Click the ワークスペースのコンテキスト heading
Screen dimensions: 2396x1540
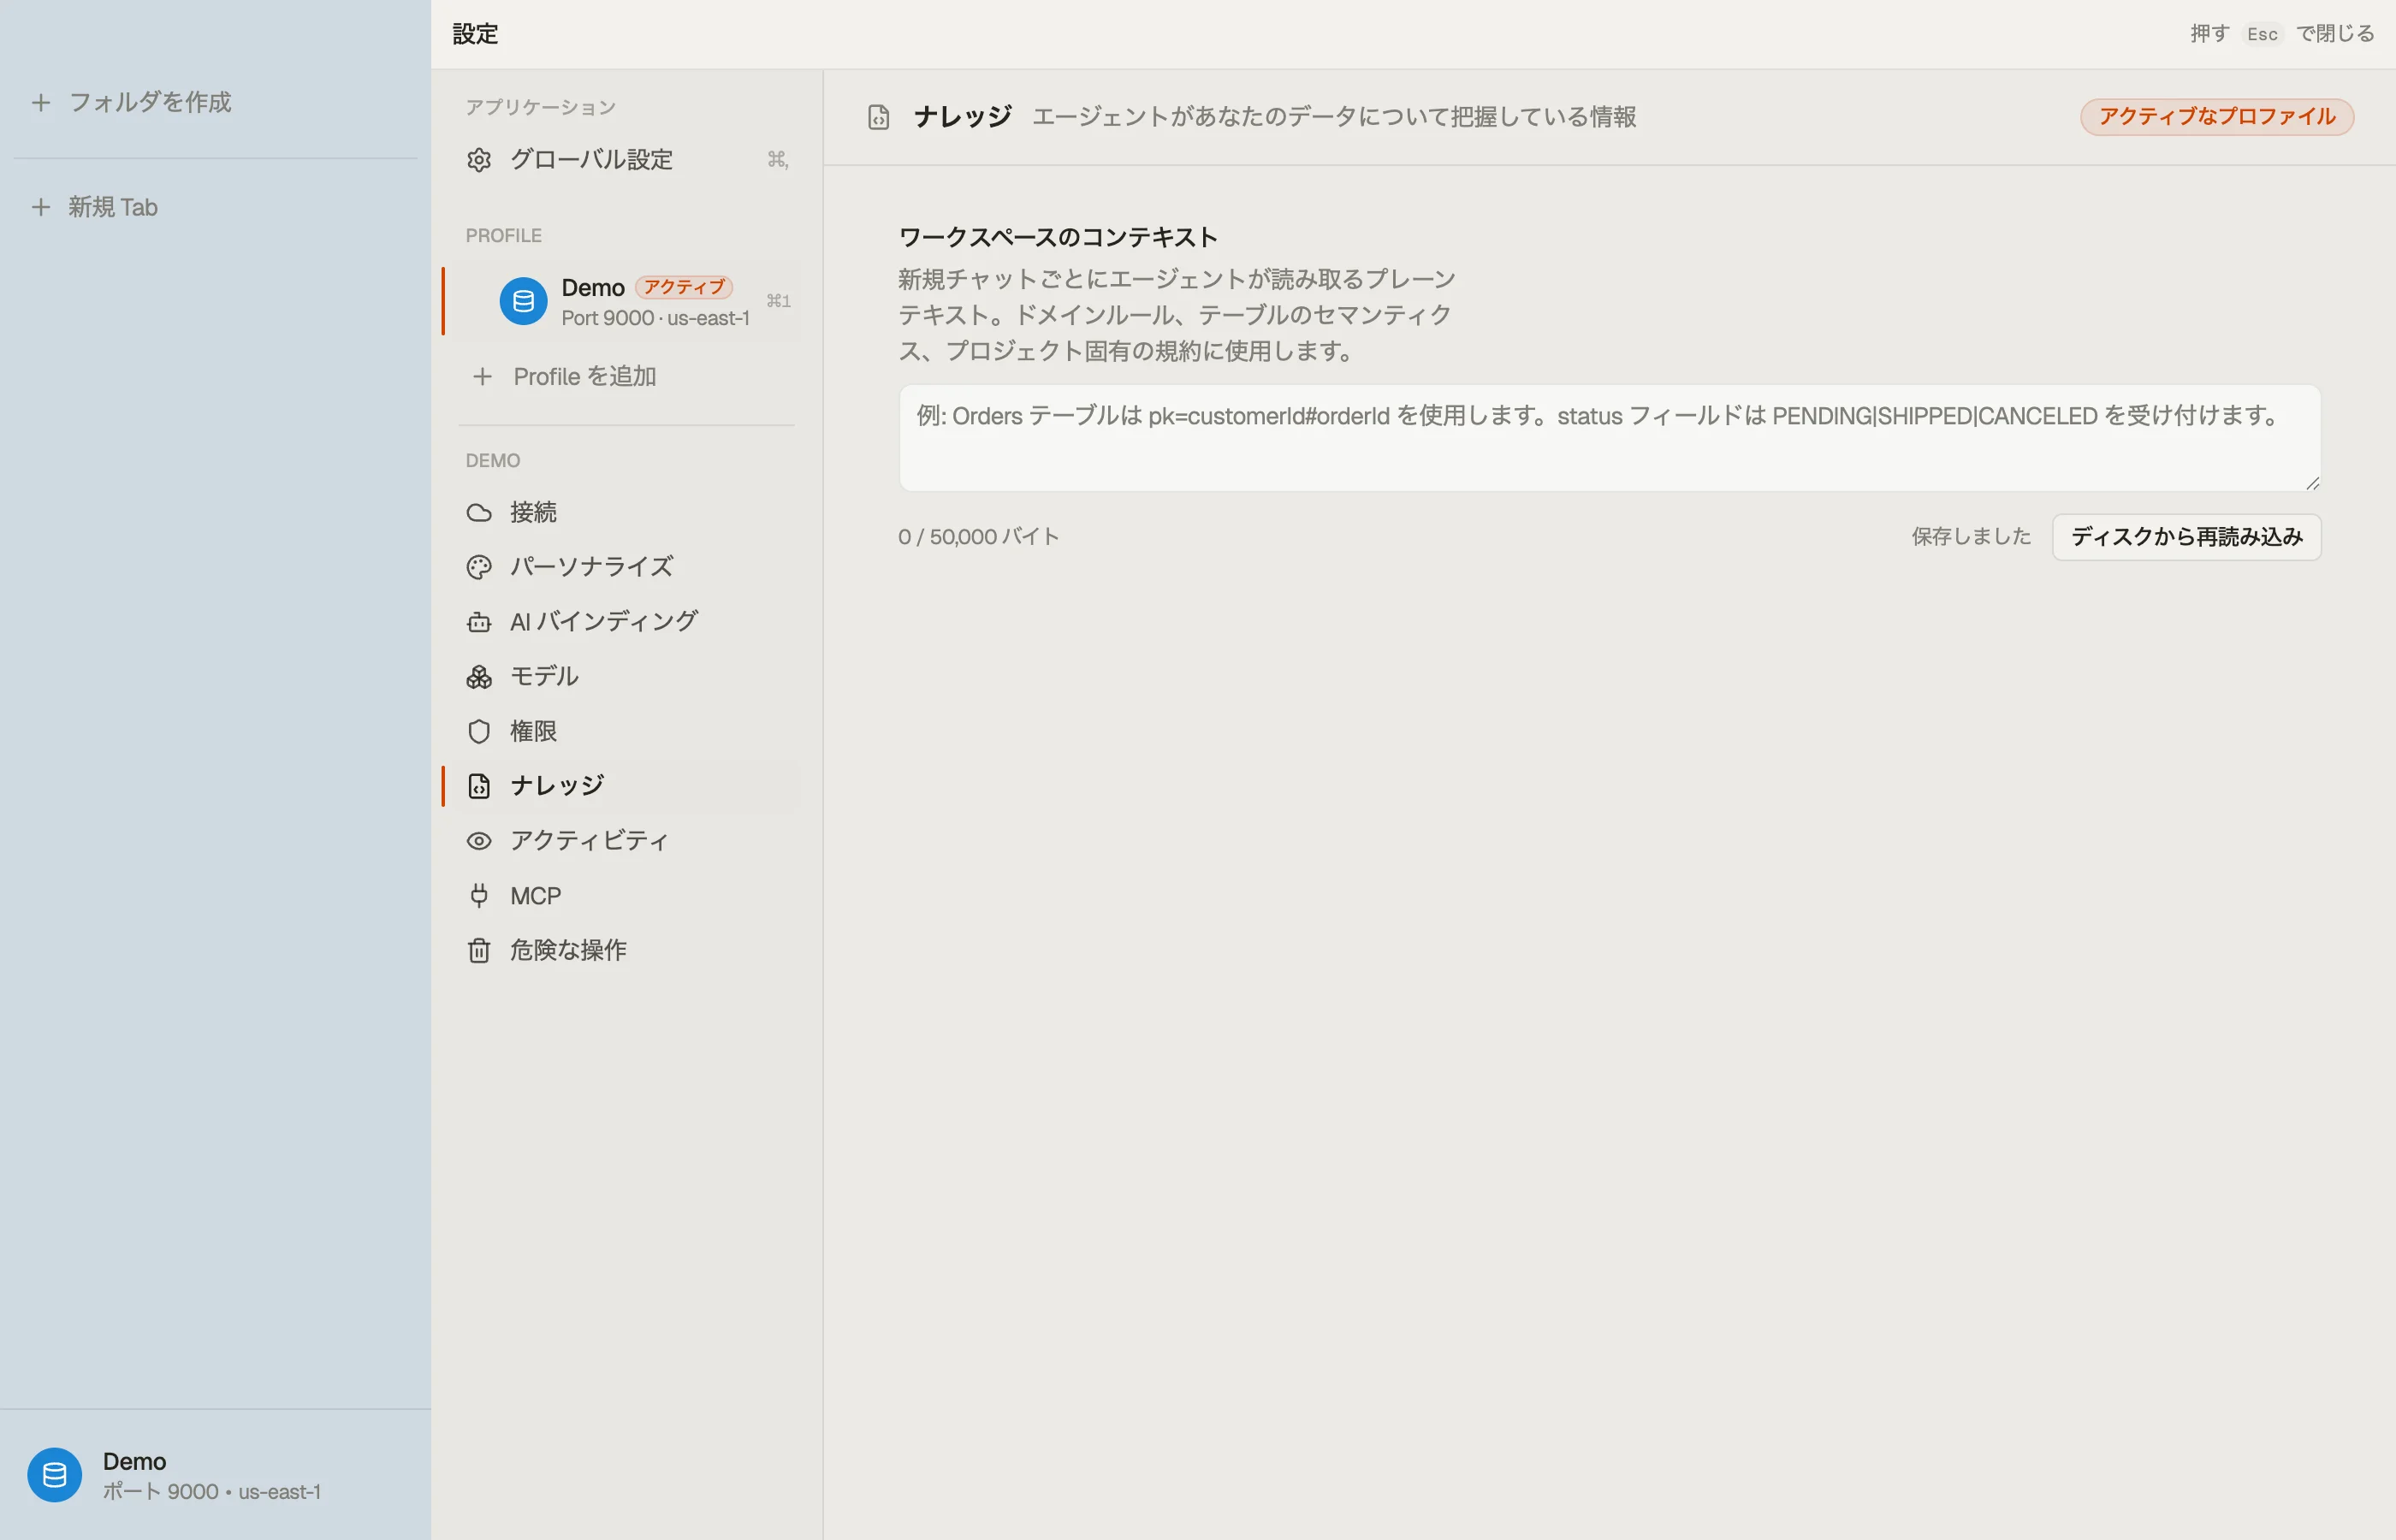(x=1058, y=238)
